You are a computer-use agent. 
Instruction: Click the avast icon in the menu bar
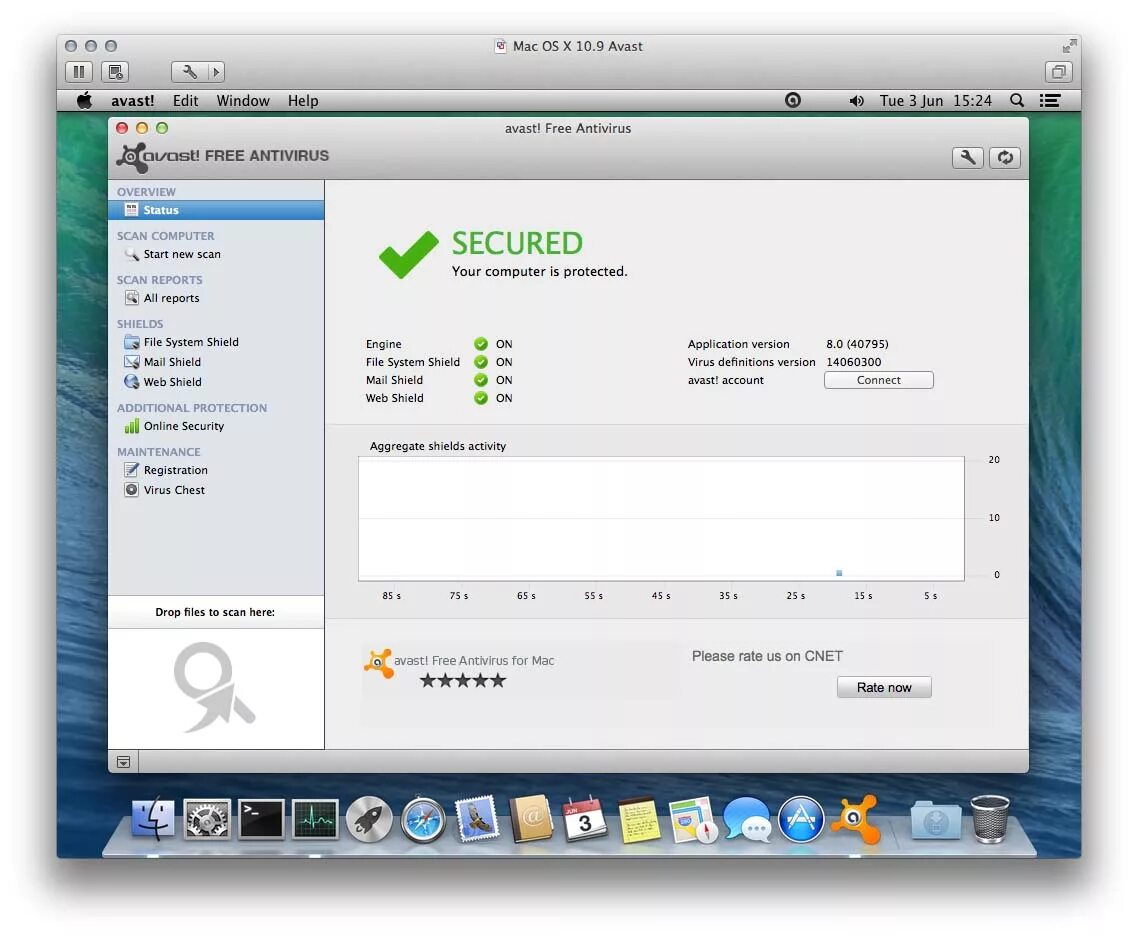pyautogui.click(x=793, y=100)
